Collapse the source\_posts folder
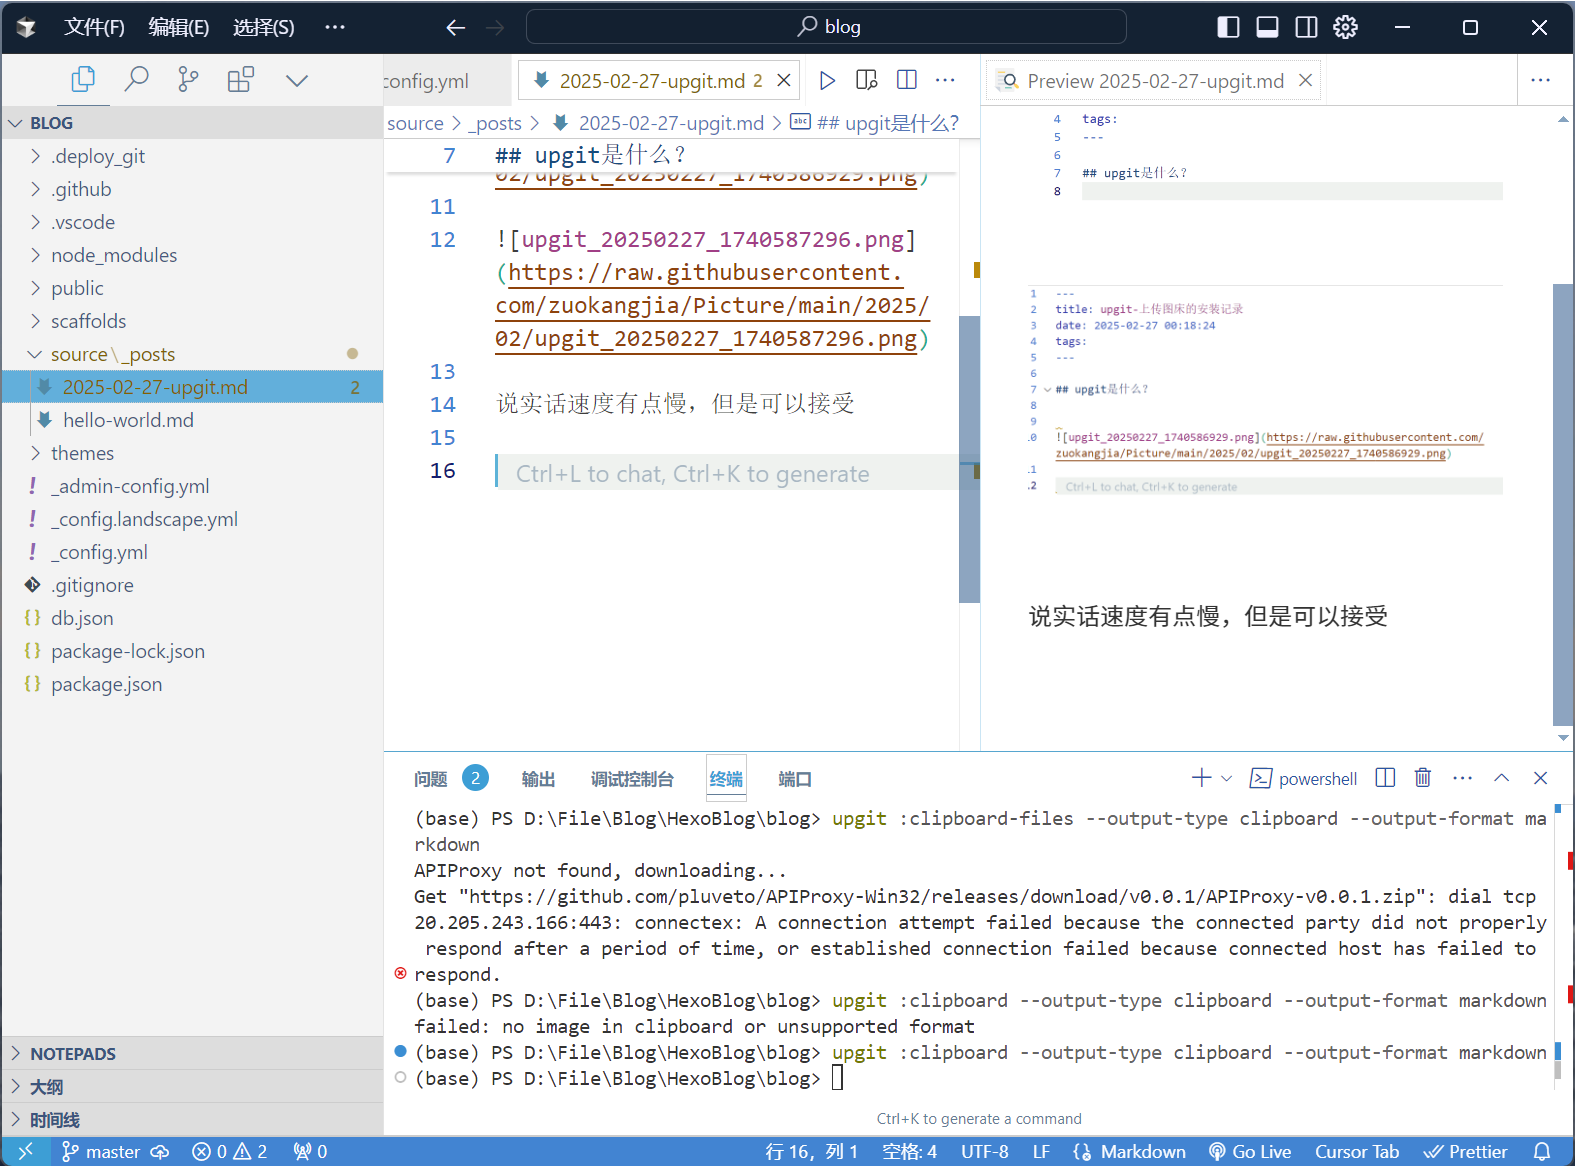Viewport: 1575px width, 1166px height. (x=192, y=354)
